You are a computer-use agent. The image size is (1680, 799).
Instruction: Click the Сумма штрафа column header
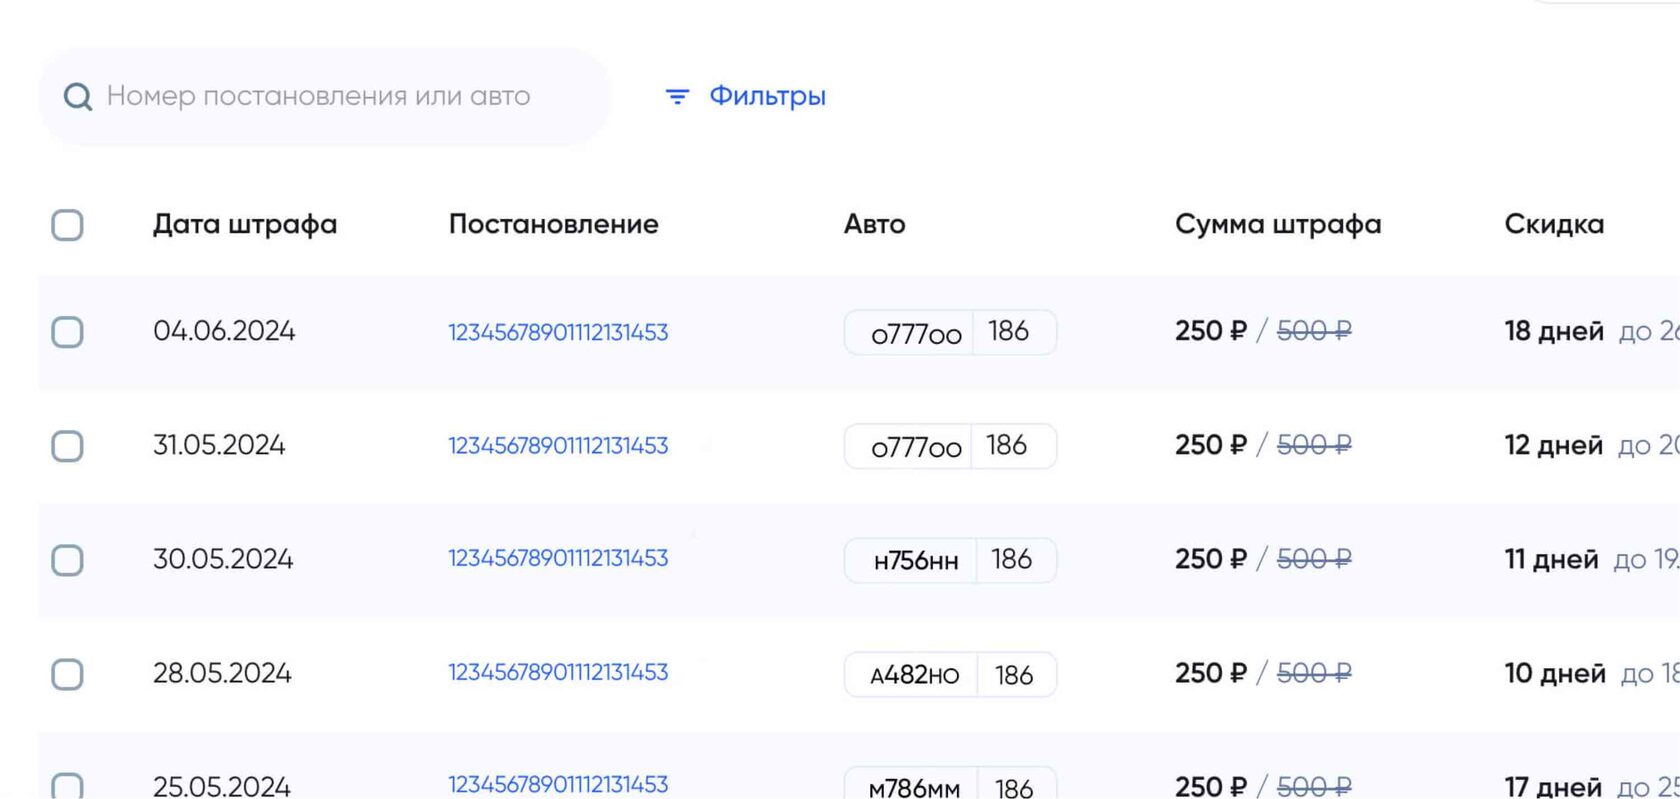tap(1277, 224)
